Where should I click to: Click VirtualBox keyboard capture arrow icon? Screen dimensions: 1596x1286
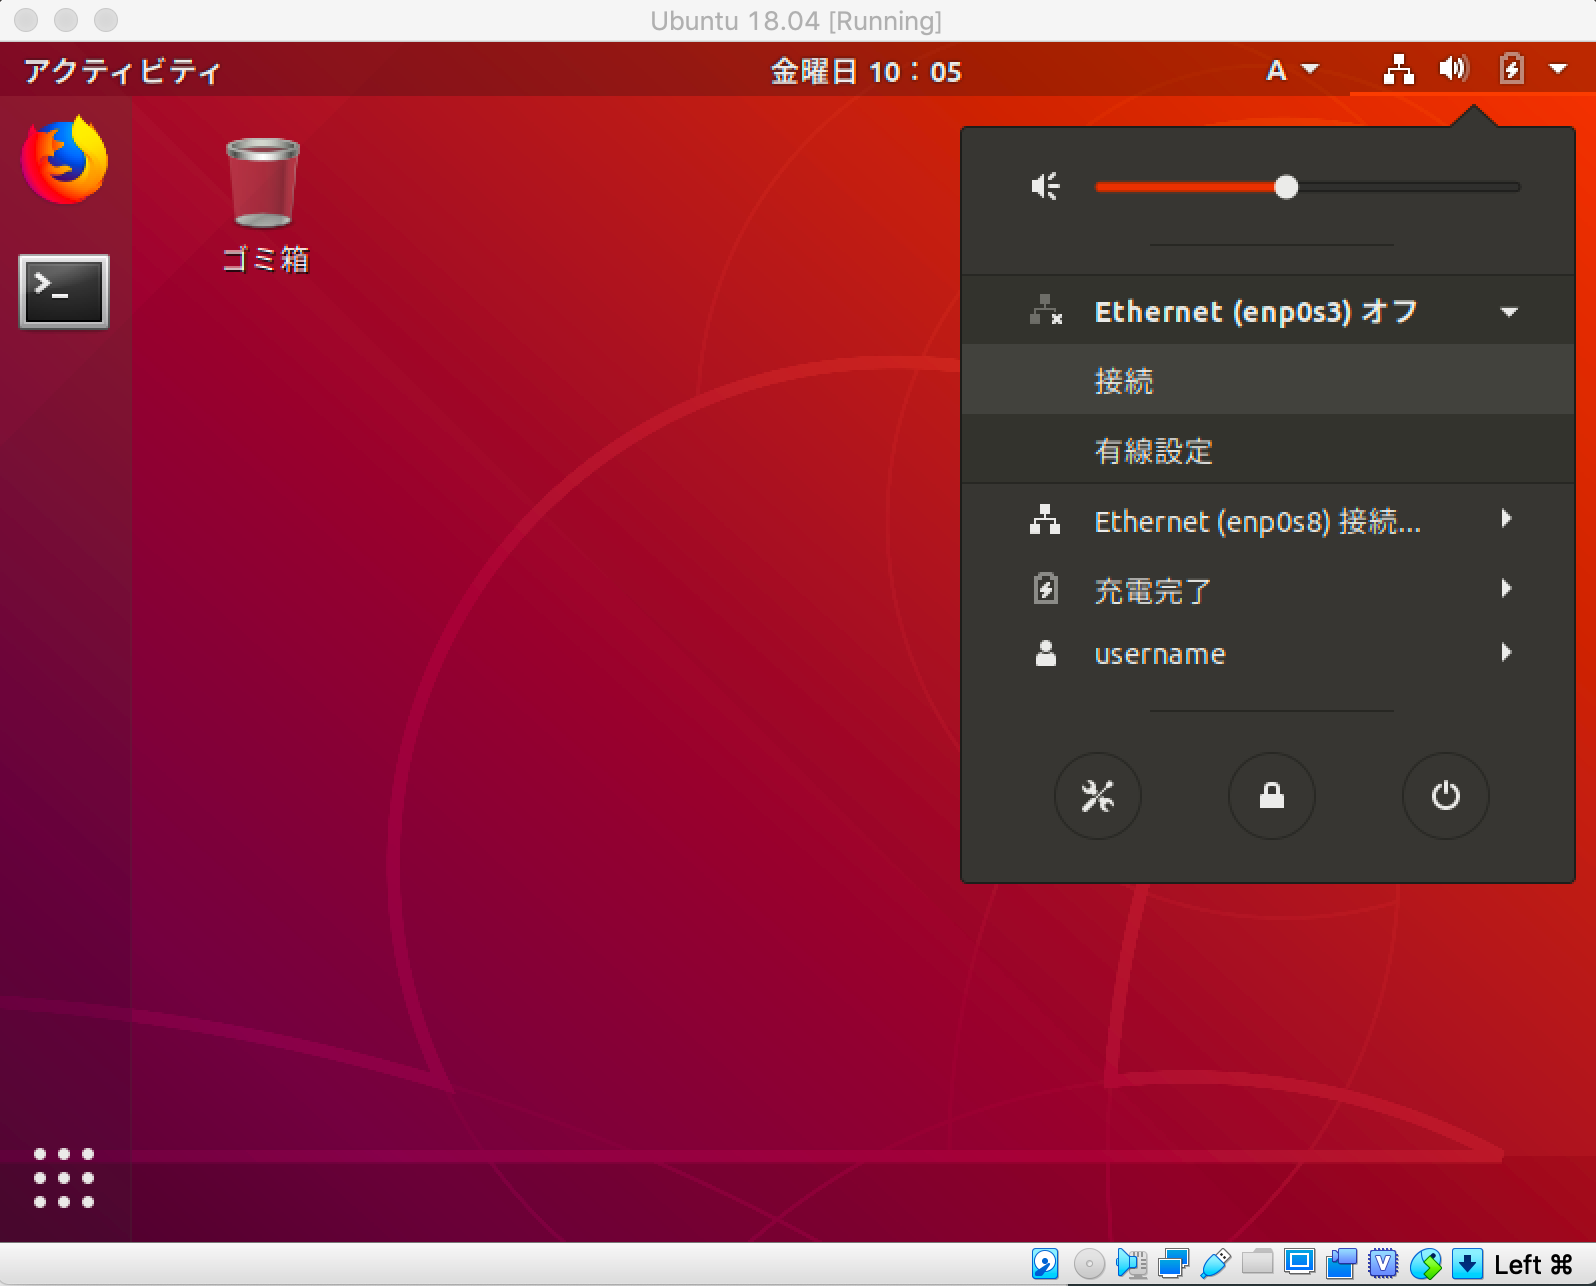coord(1467,1264)
